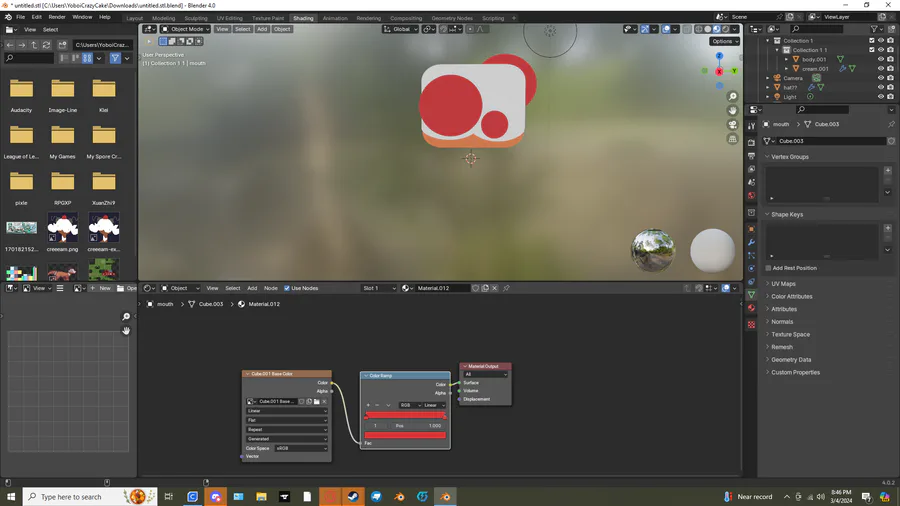
Task: Click the Color Ramp remove stop minus icon
Action: (x=377, y=405)
